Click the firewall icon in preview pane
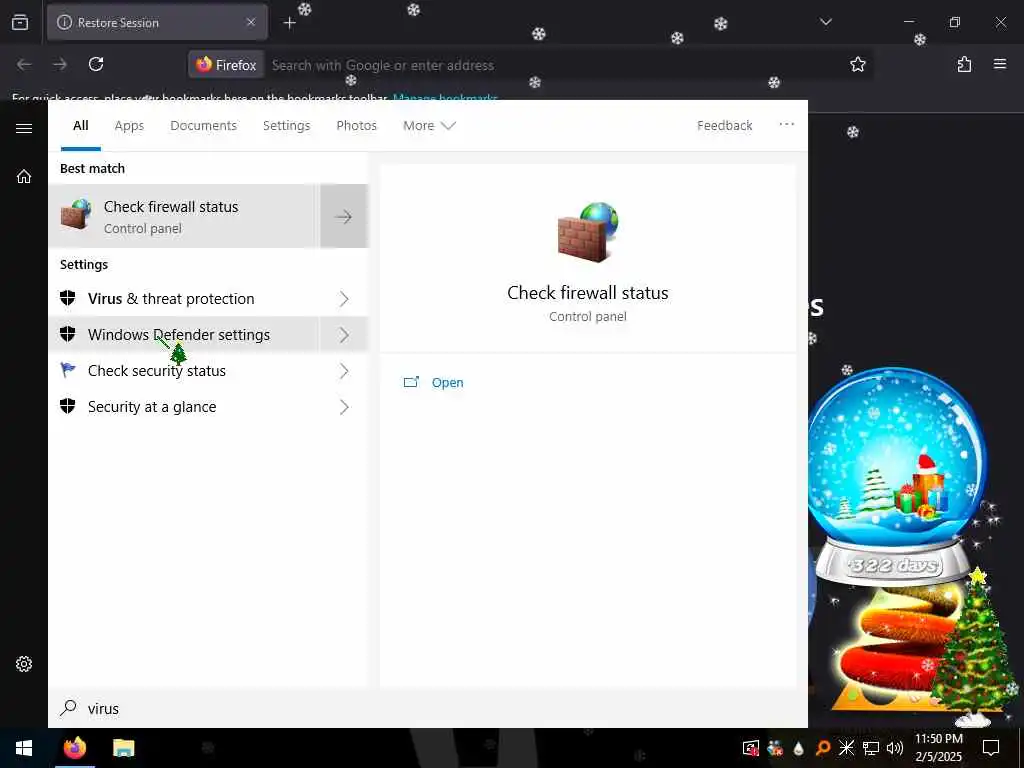 point(588,231)
